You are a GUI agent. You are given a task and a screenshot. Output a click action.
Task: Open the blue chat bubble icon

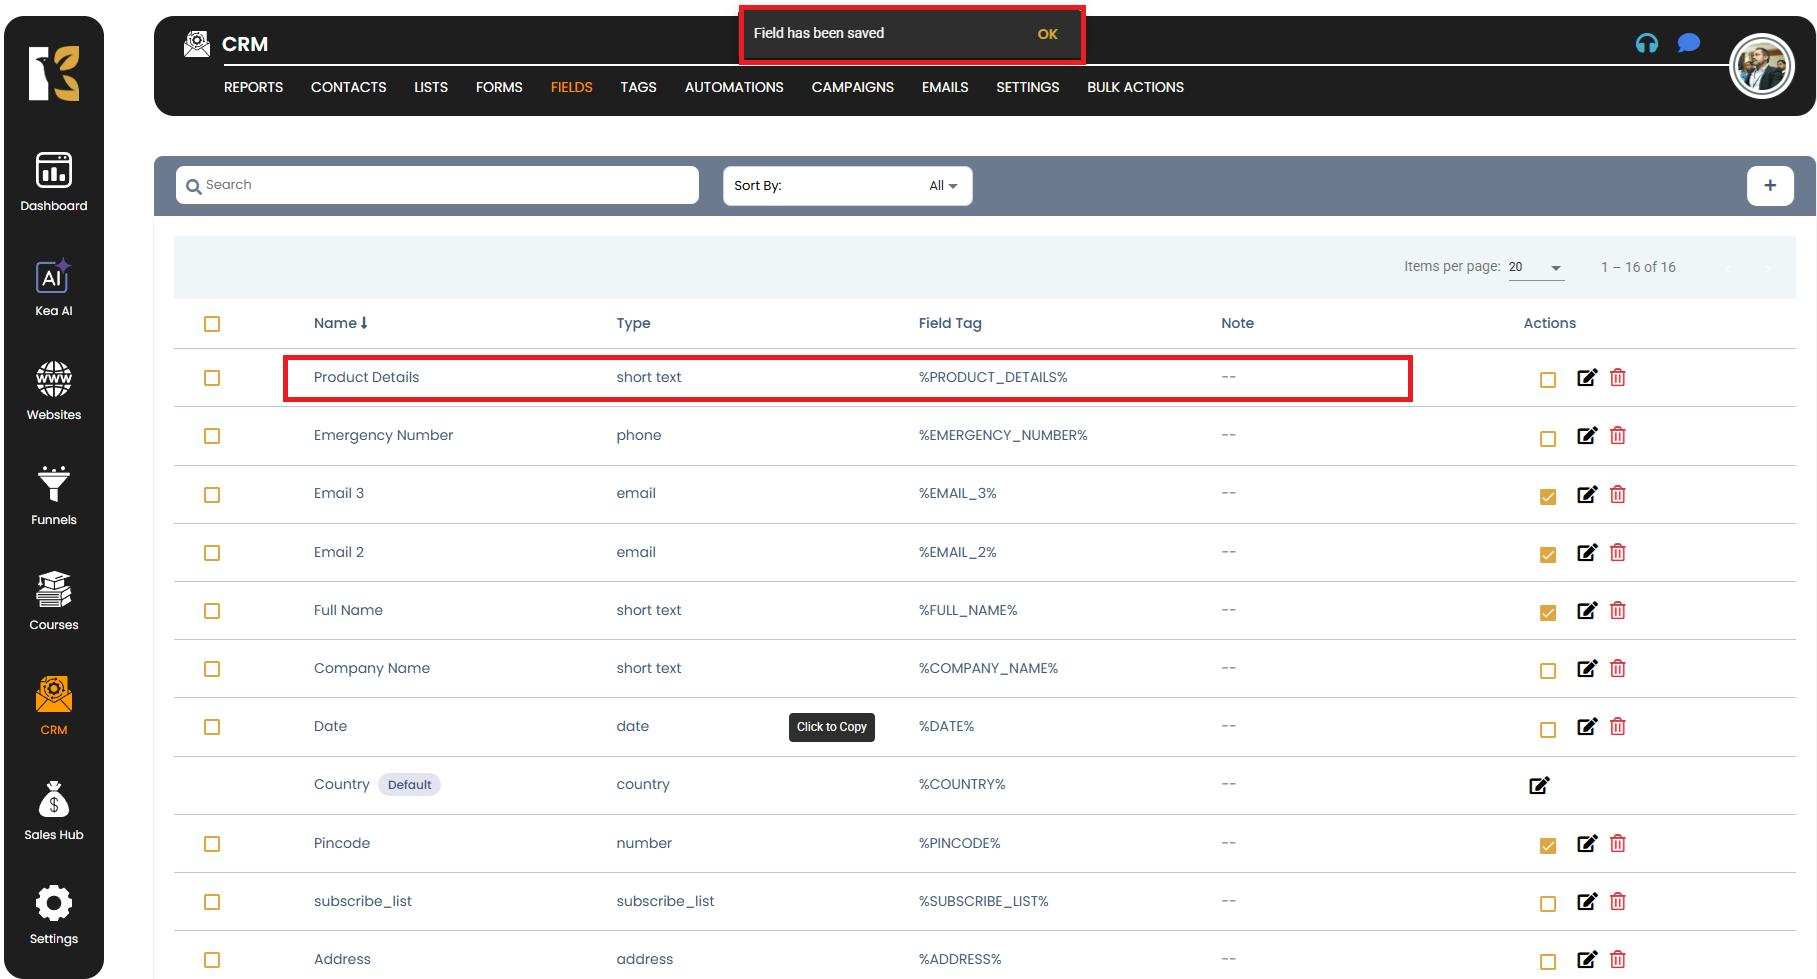(x=1688, y=43)
